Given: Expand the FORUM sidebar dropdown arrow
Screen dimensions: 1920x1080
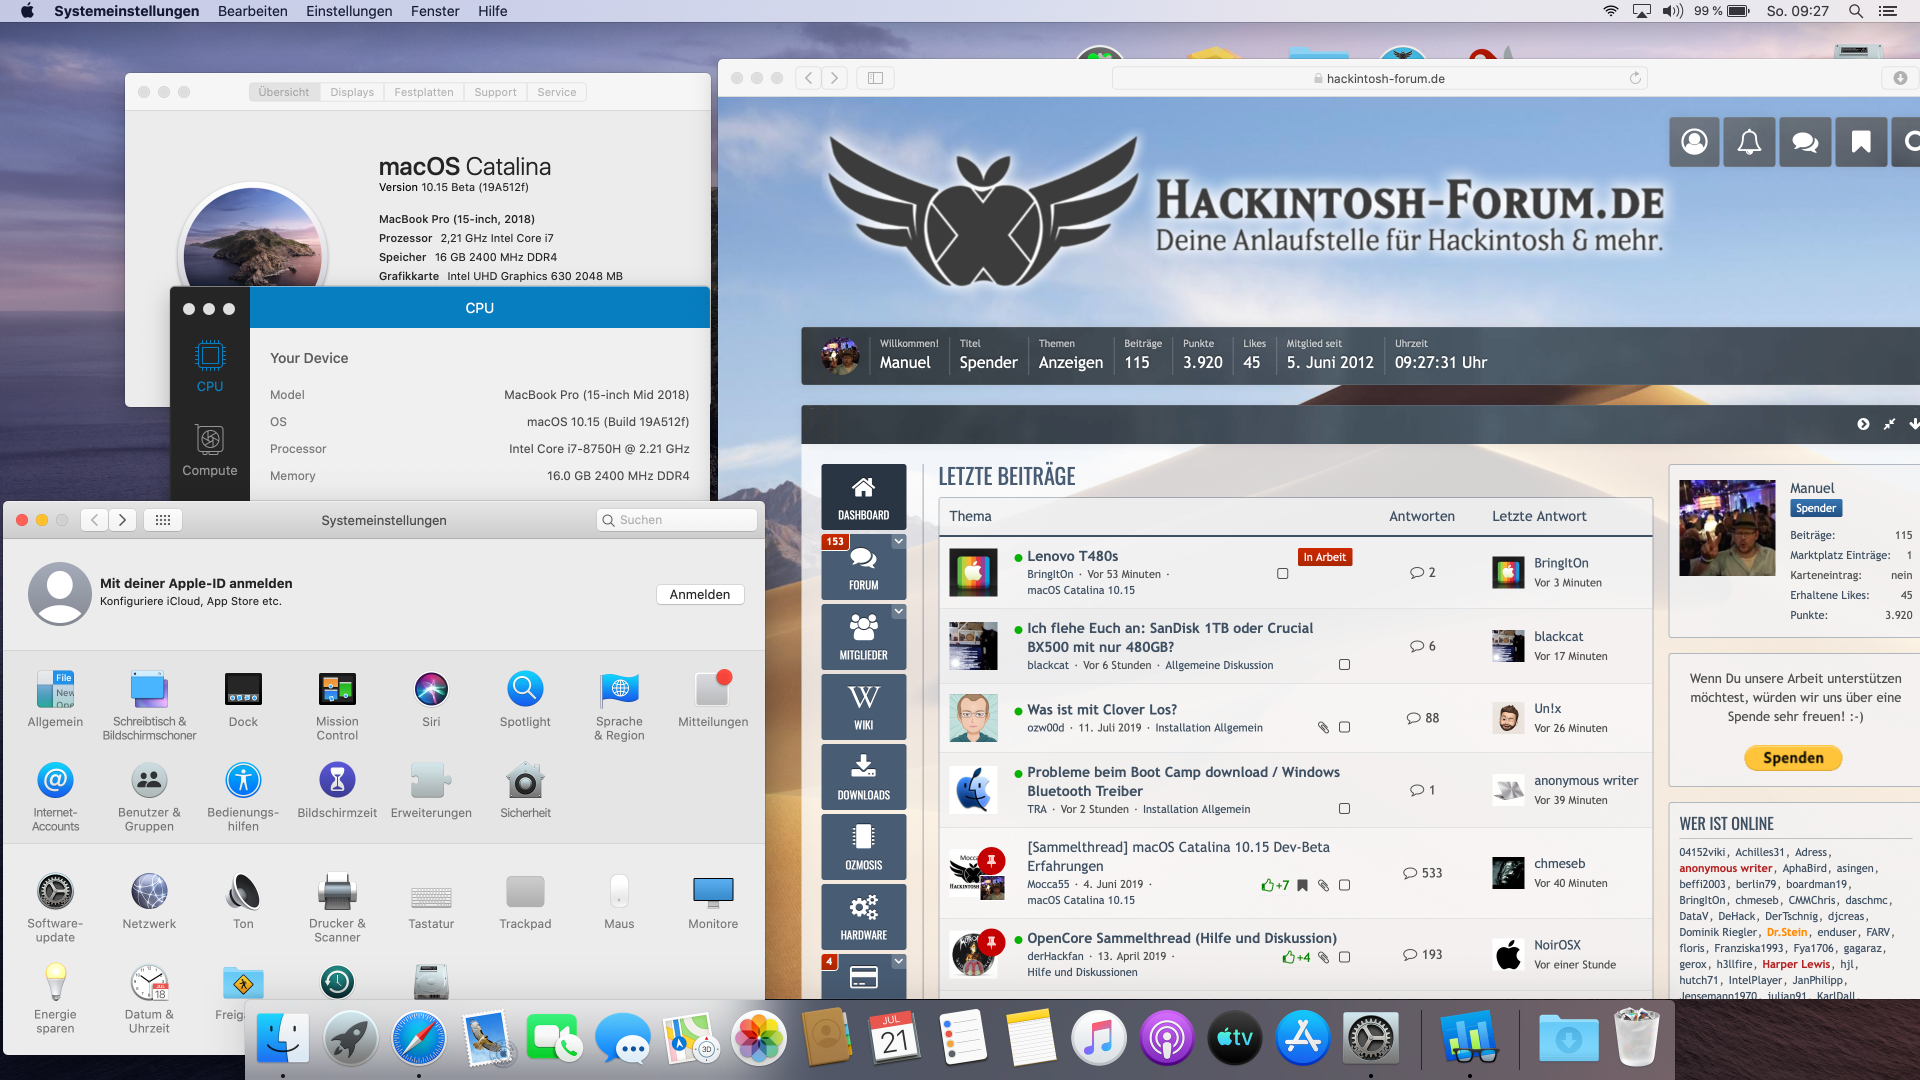Looking at the screenshot, I should tap(898, 542).
